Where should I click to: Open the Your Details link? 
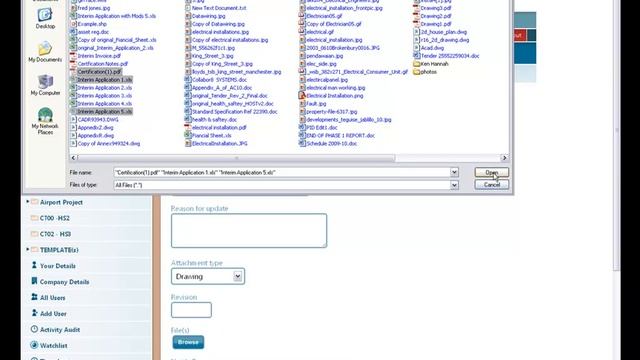58,266
